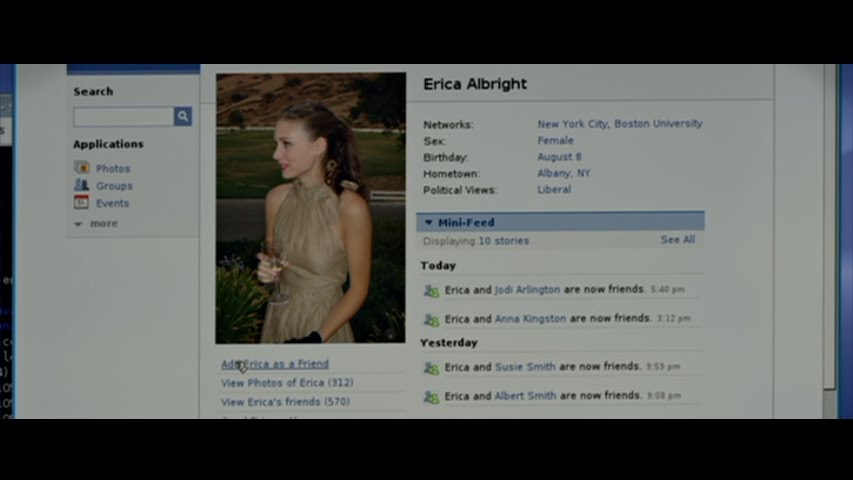The height and width of the screenshot is (480, 853).
Task: Click the search magnifier button
Action: tap(183, 117)
